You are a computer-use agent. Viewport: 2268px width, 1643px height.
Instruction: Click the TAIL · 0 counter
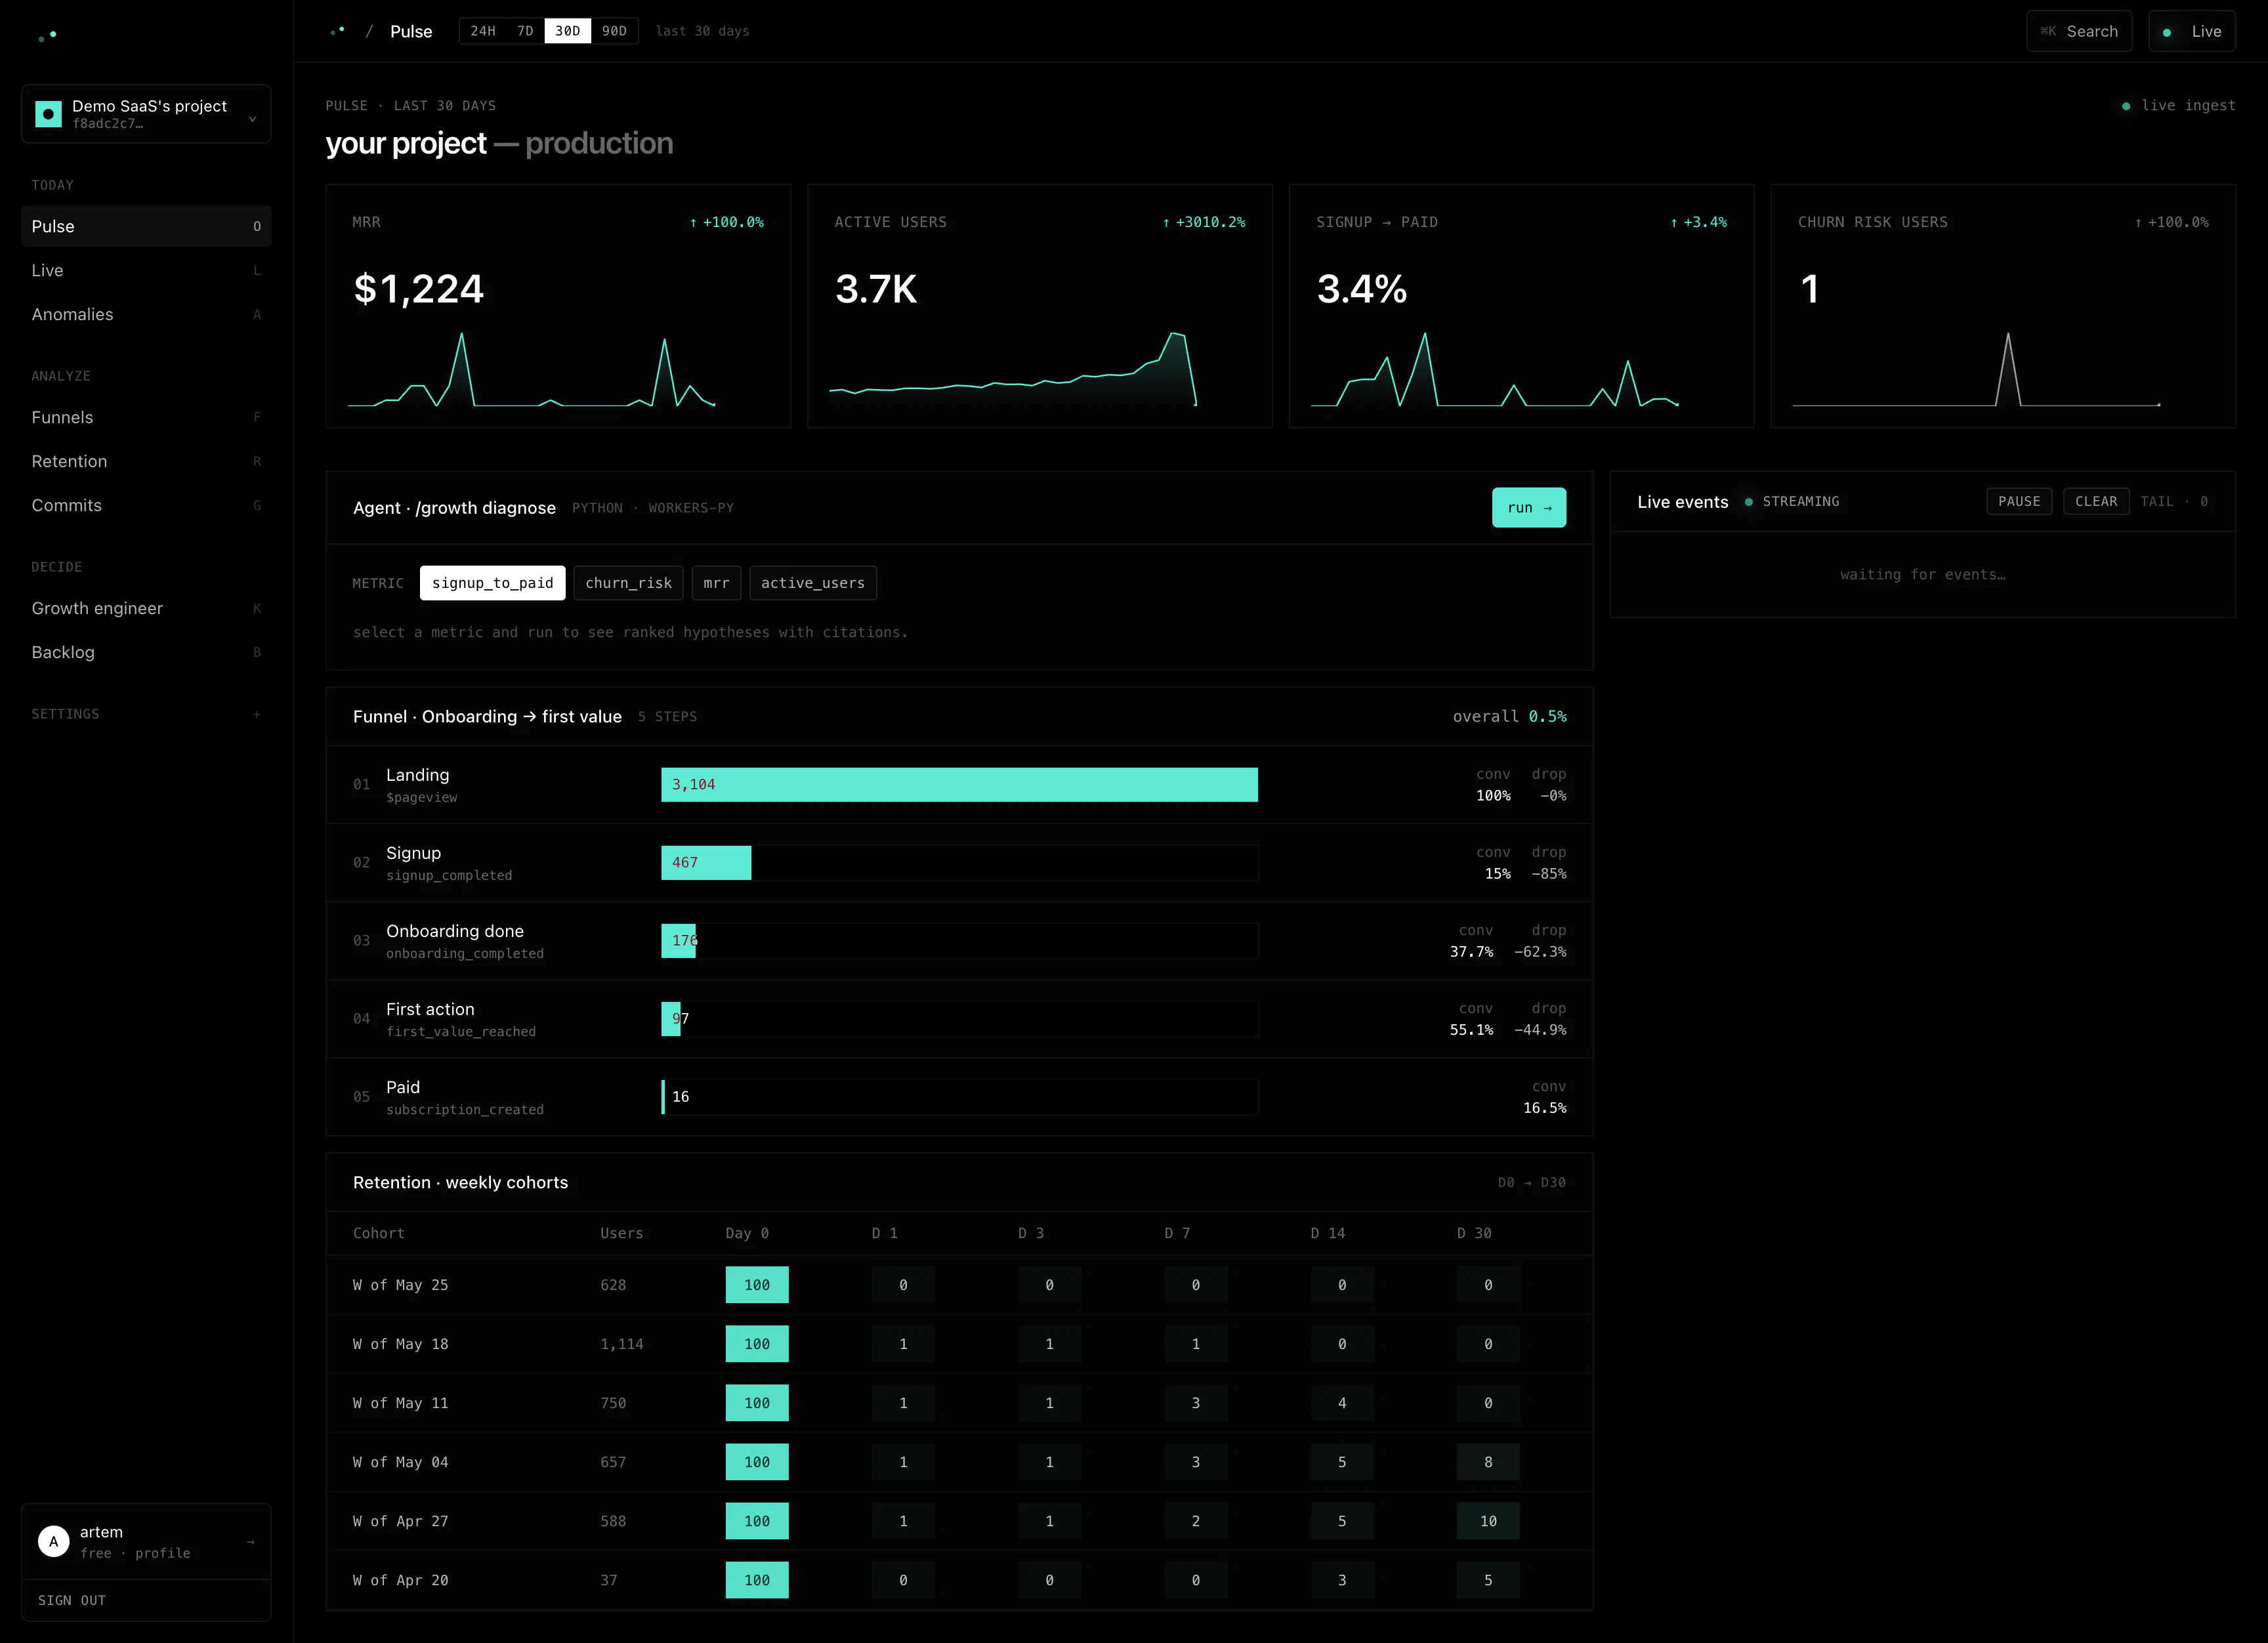click(x=2174, y=501)
